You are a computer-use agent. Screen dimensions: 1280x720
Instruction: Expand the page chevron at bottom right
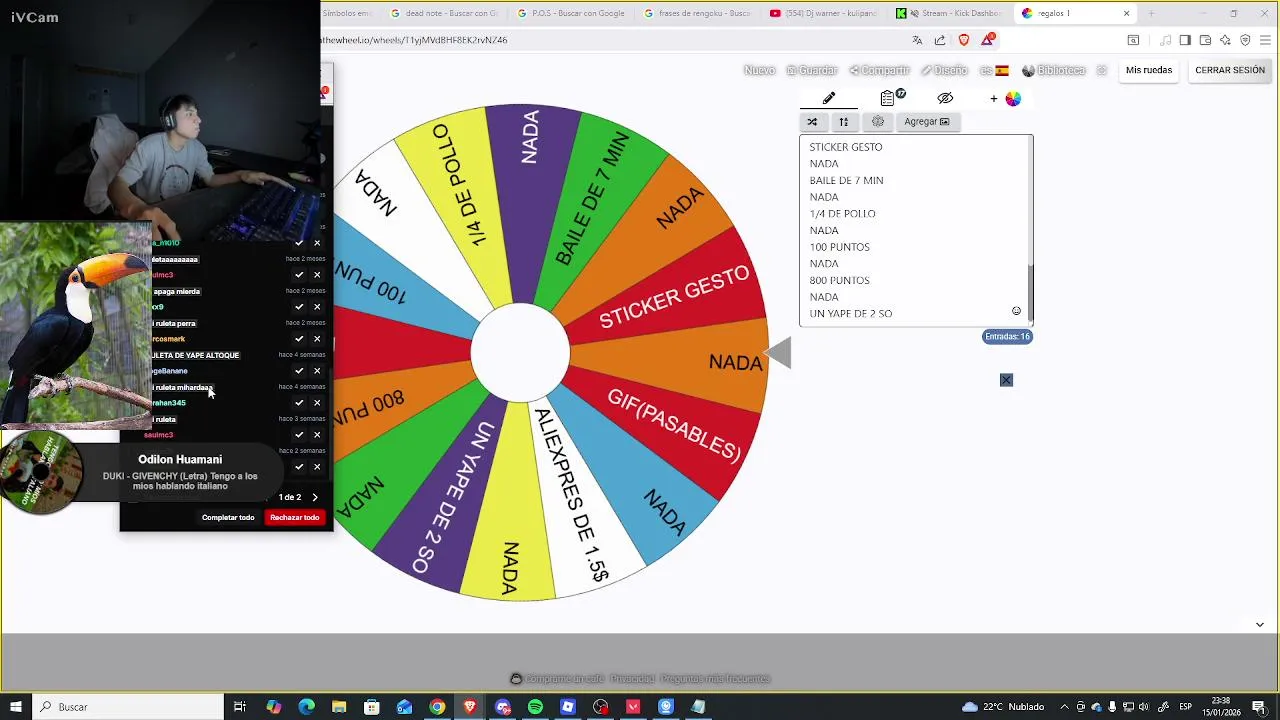click(1260, 624)
